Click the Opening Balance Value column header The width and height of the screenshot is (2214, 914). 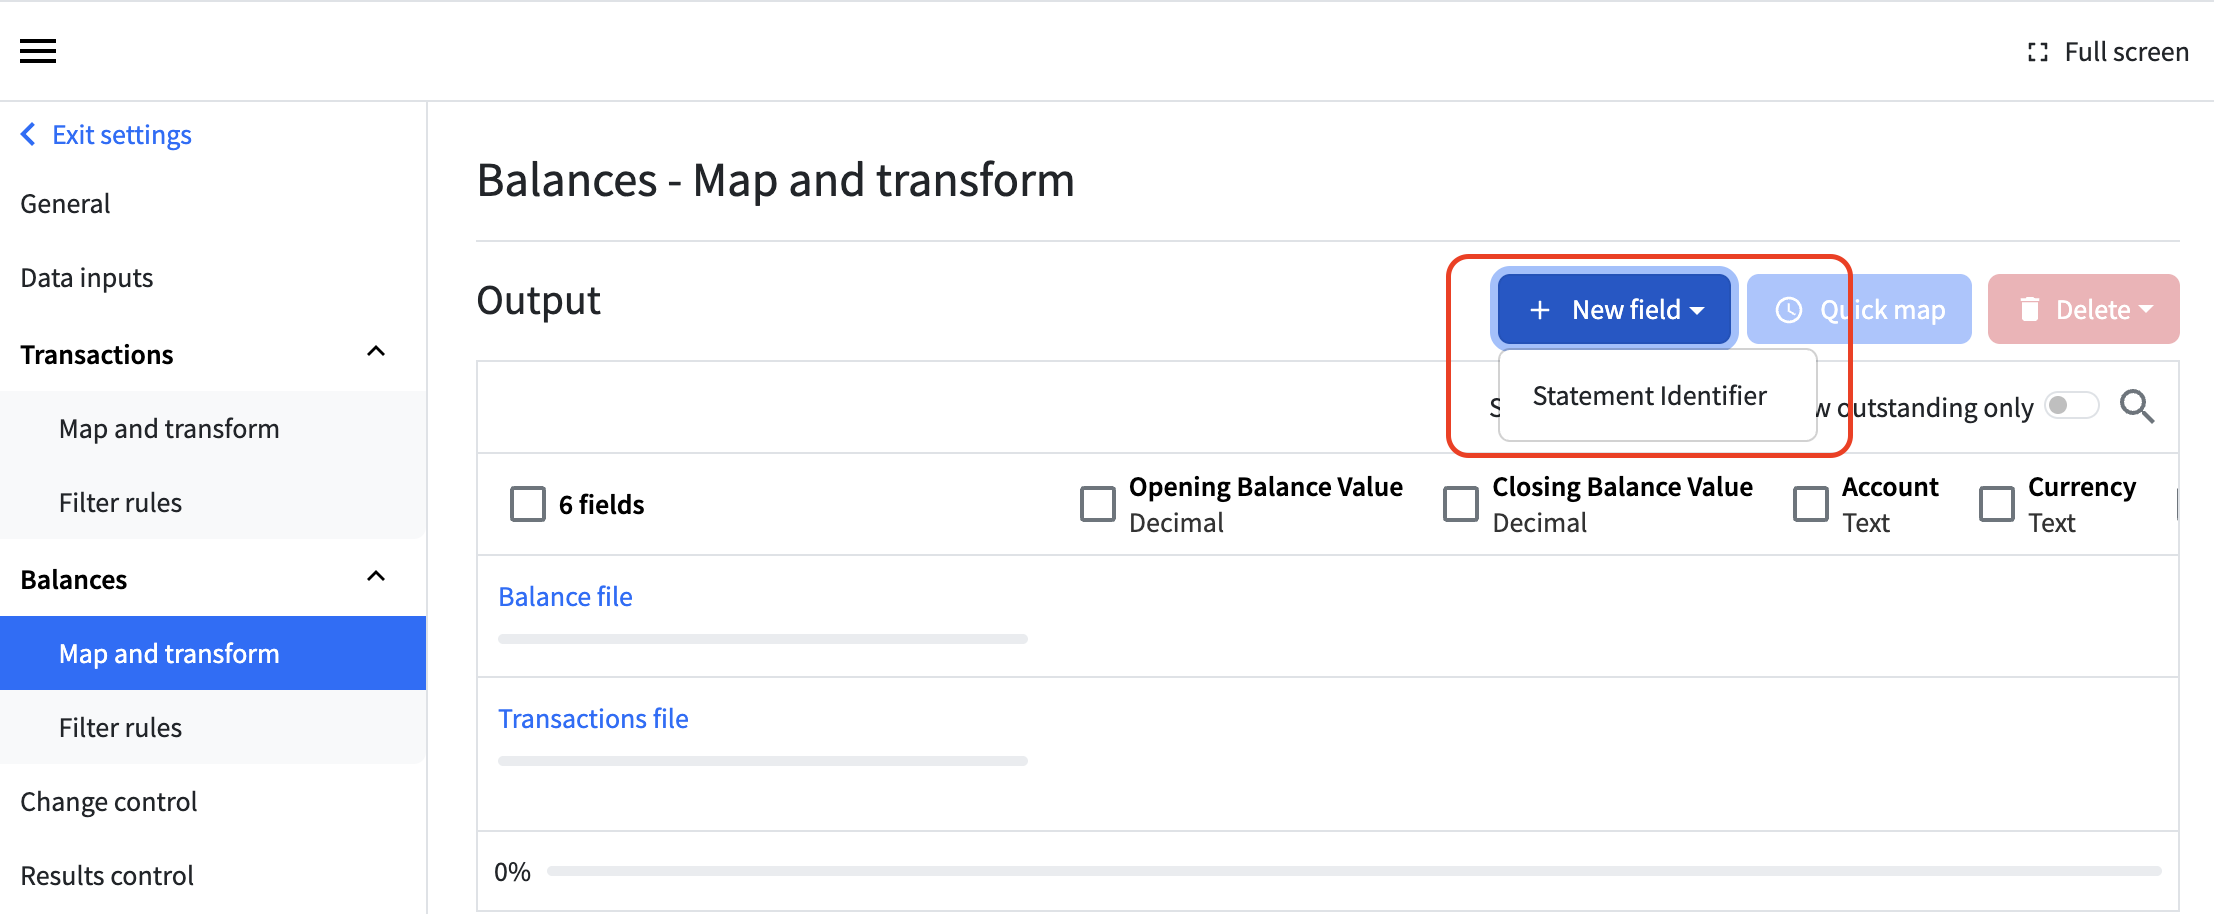tap(1266, 487)
